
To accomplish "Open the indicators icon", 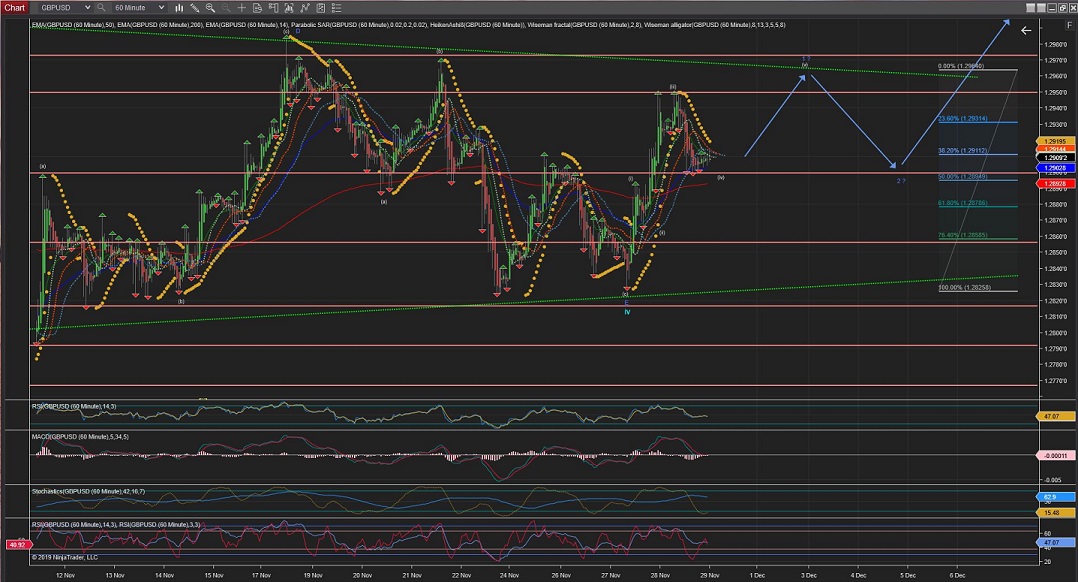I will click(305, 8).
